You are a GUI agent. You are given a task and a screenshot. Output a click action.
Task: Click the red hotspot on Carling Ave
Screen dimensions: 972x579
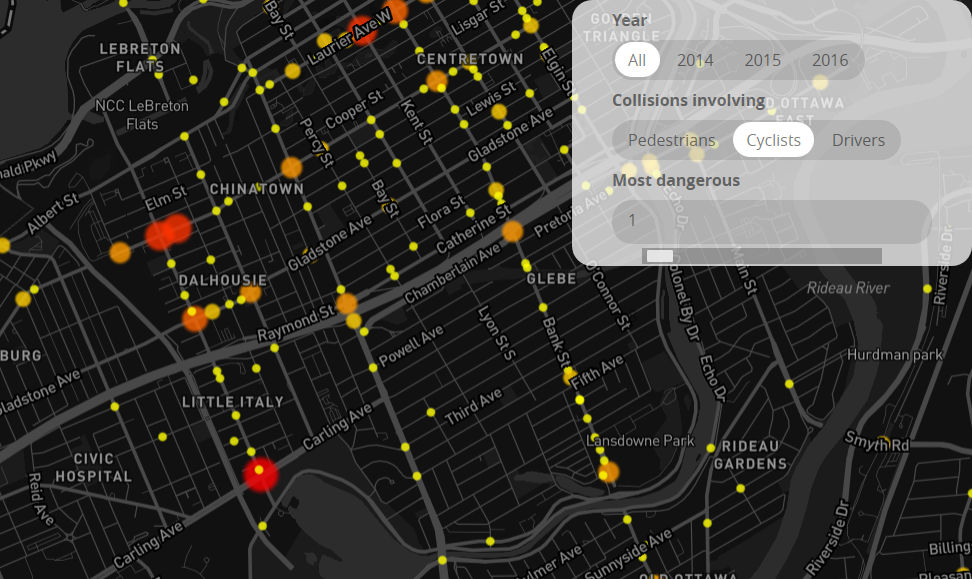point(260,475)
